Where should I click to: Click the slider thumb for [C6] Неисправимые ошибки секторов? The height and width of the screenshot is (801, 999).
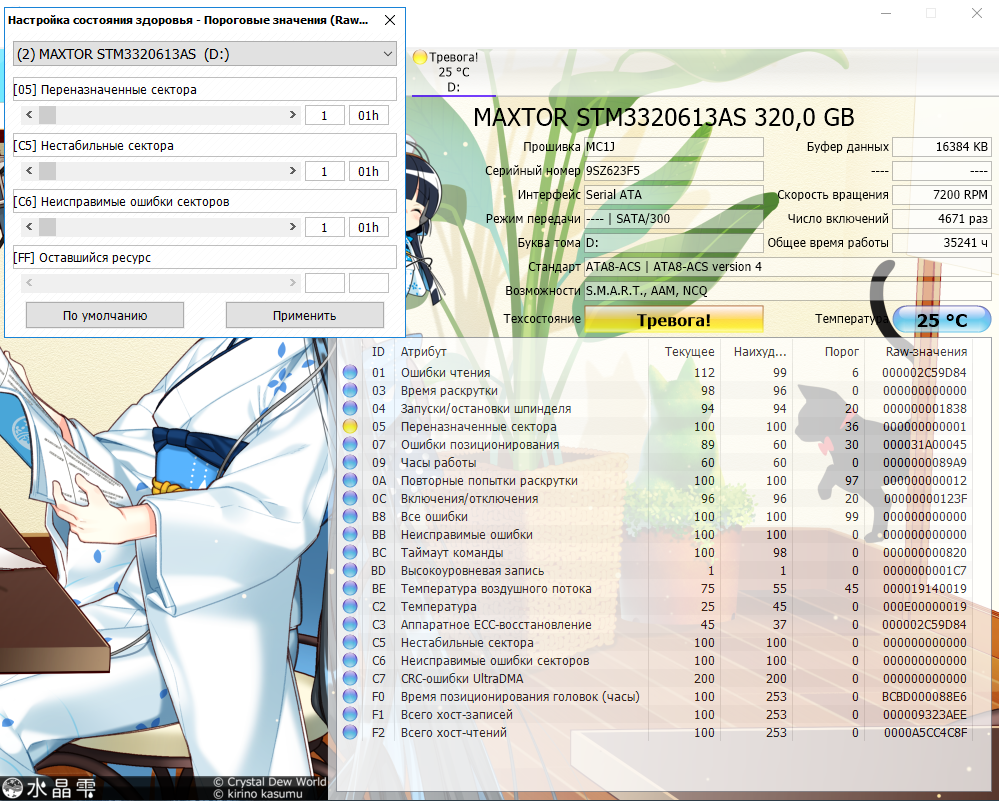click(x=47, y=227)
